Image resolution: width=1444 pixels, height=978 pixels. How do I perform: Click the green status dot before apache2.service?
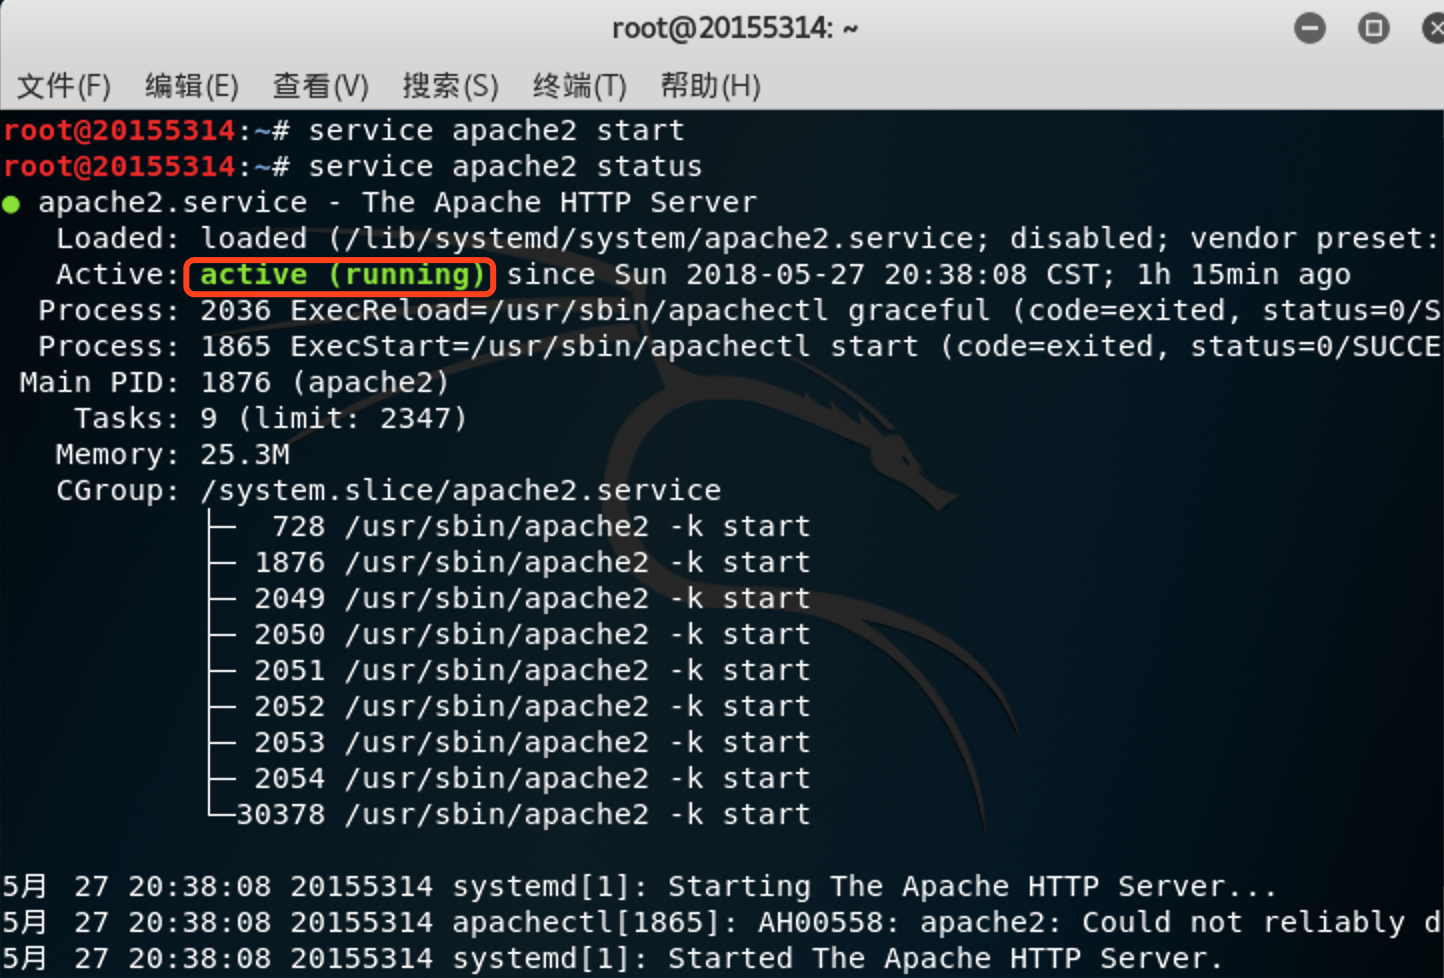(12, 205)
